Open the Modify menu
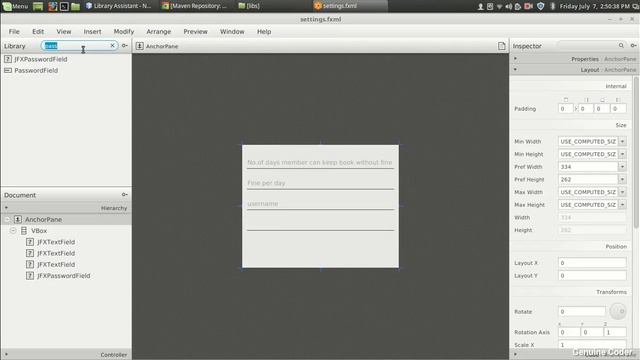Screen dimensions: 640x360 (x=124, y=31)
